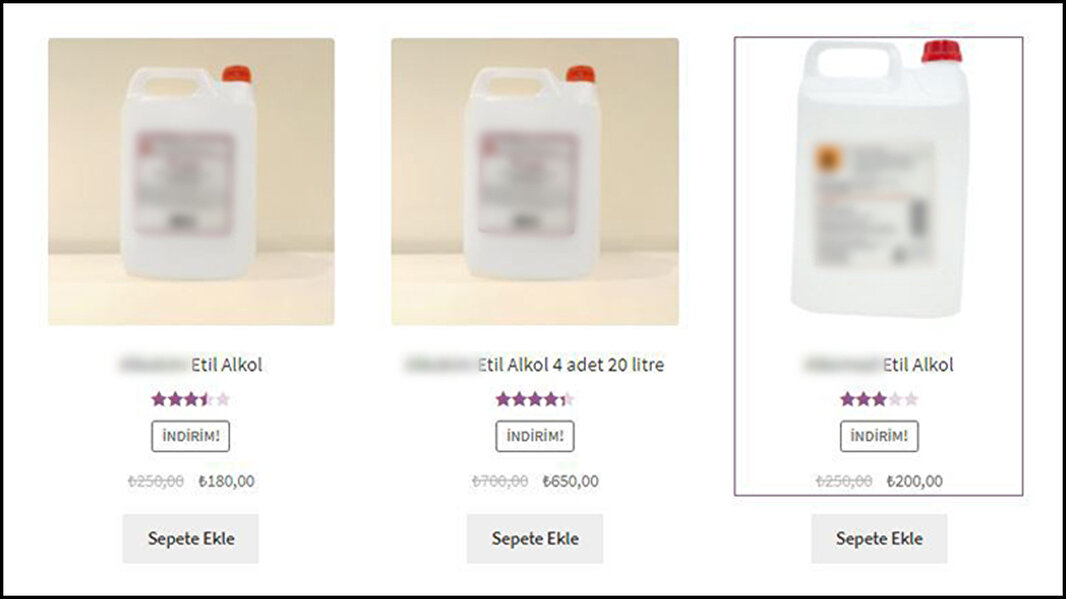Click the star rating of 20 litre product

[535, 399]
